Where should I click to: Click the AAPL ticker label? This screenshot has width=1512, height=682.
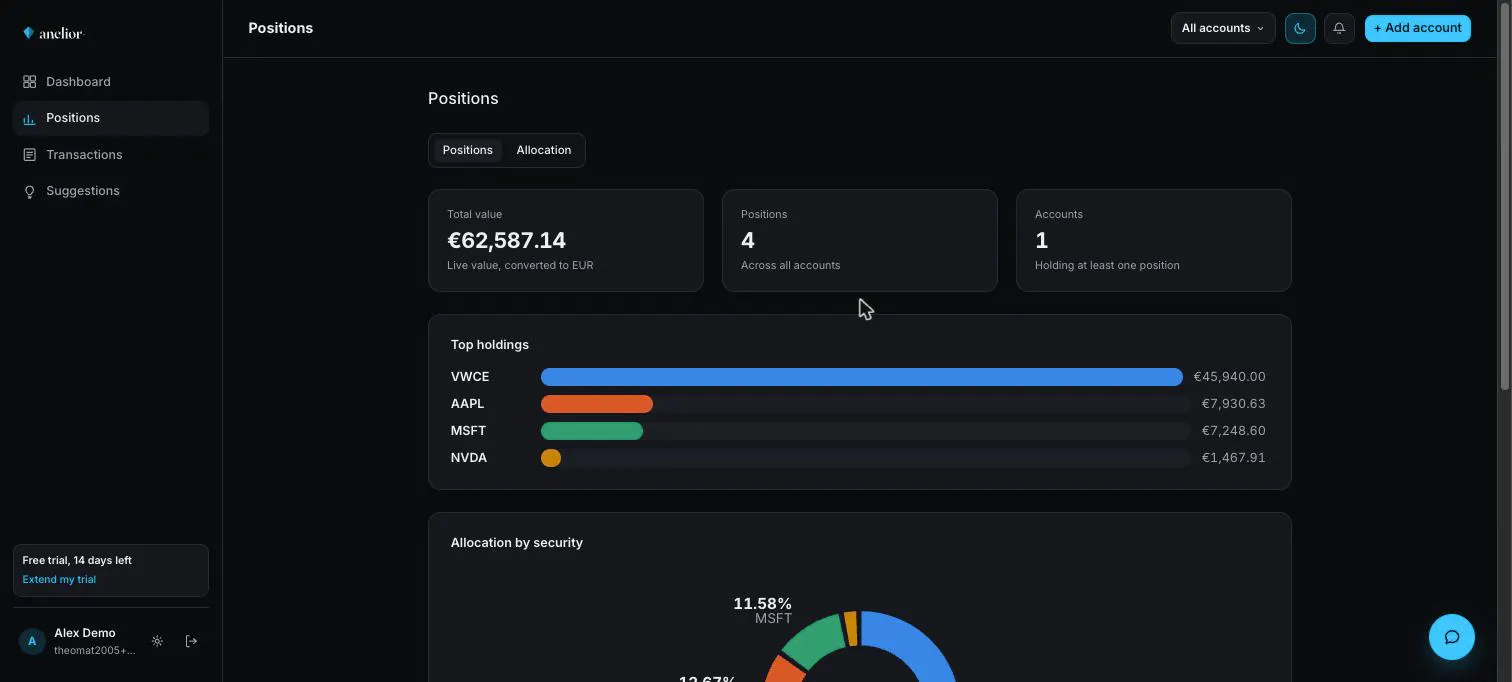[467, 404]
